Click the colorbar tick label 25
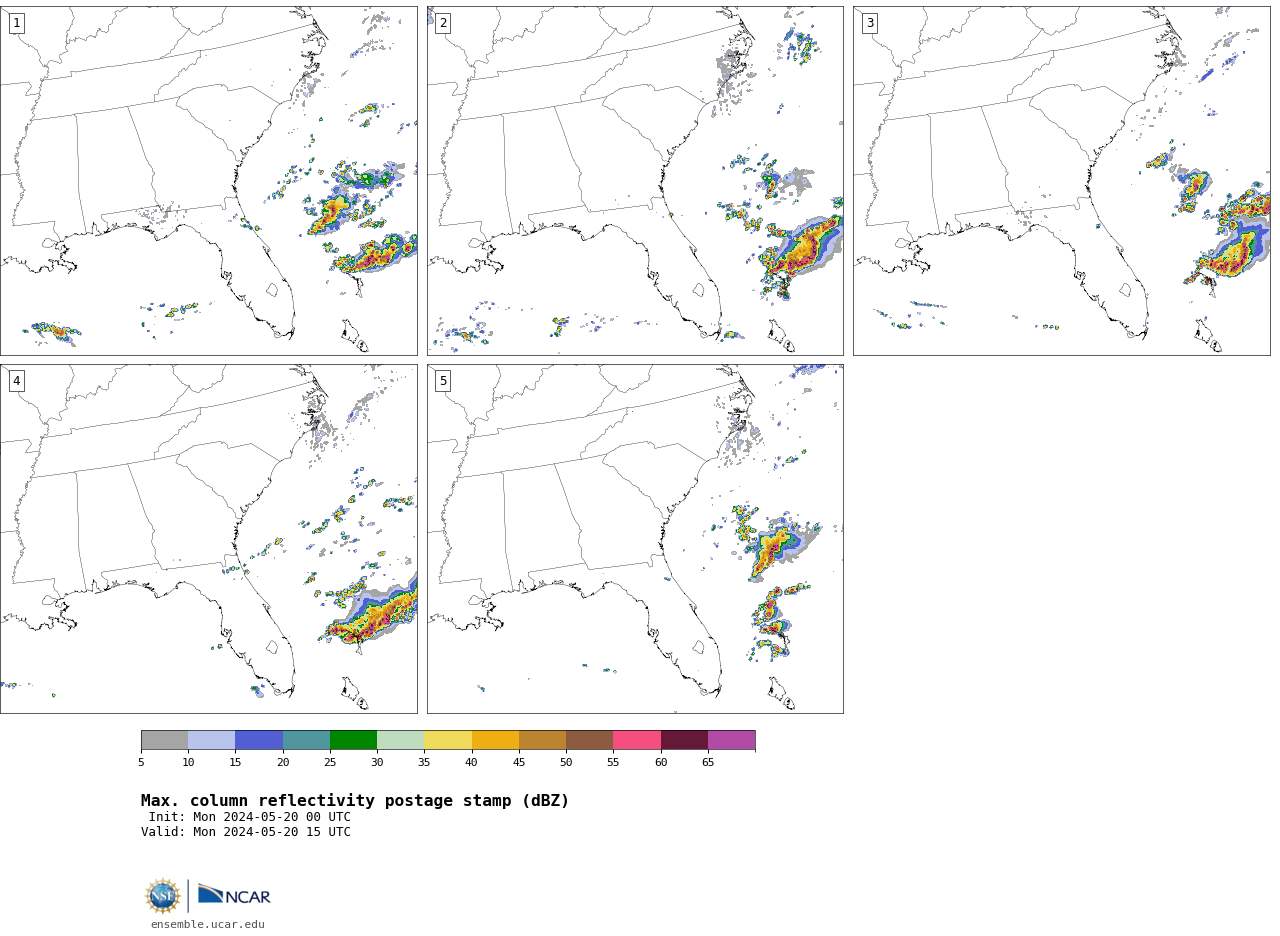Screen dimensions: 1280x936 coord(330,763)
